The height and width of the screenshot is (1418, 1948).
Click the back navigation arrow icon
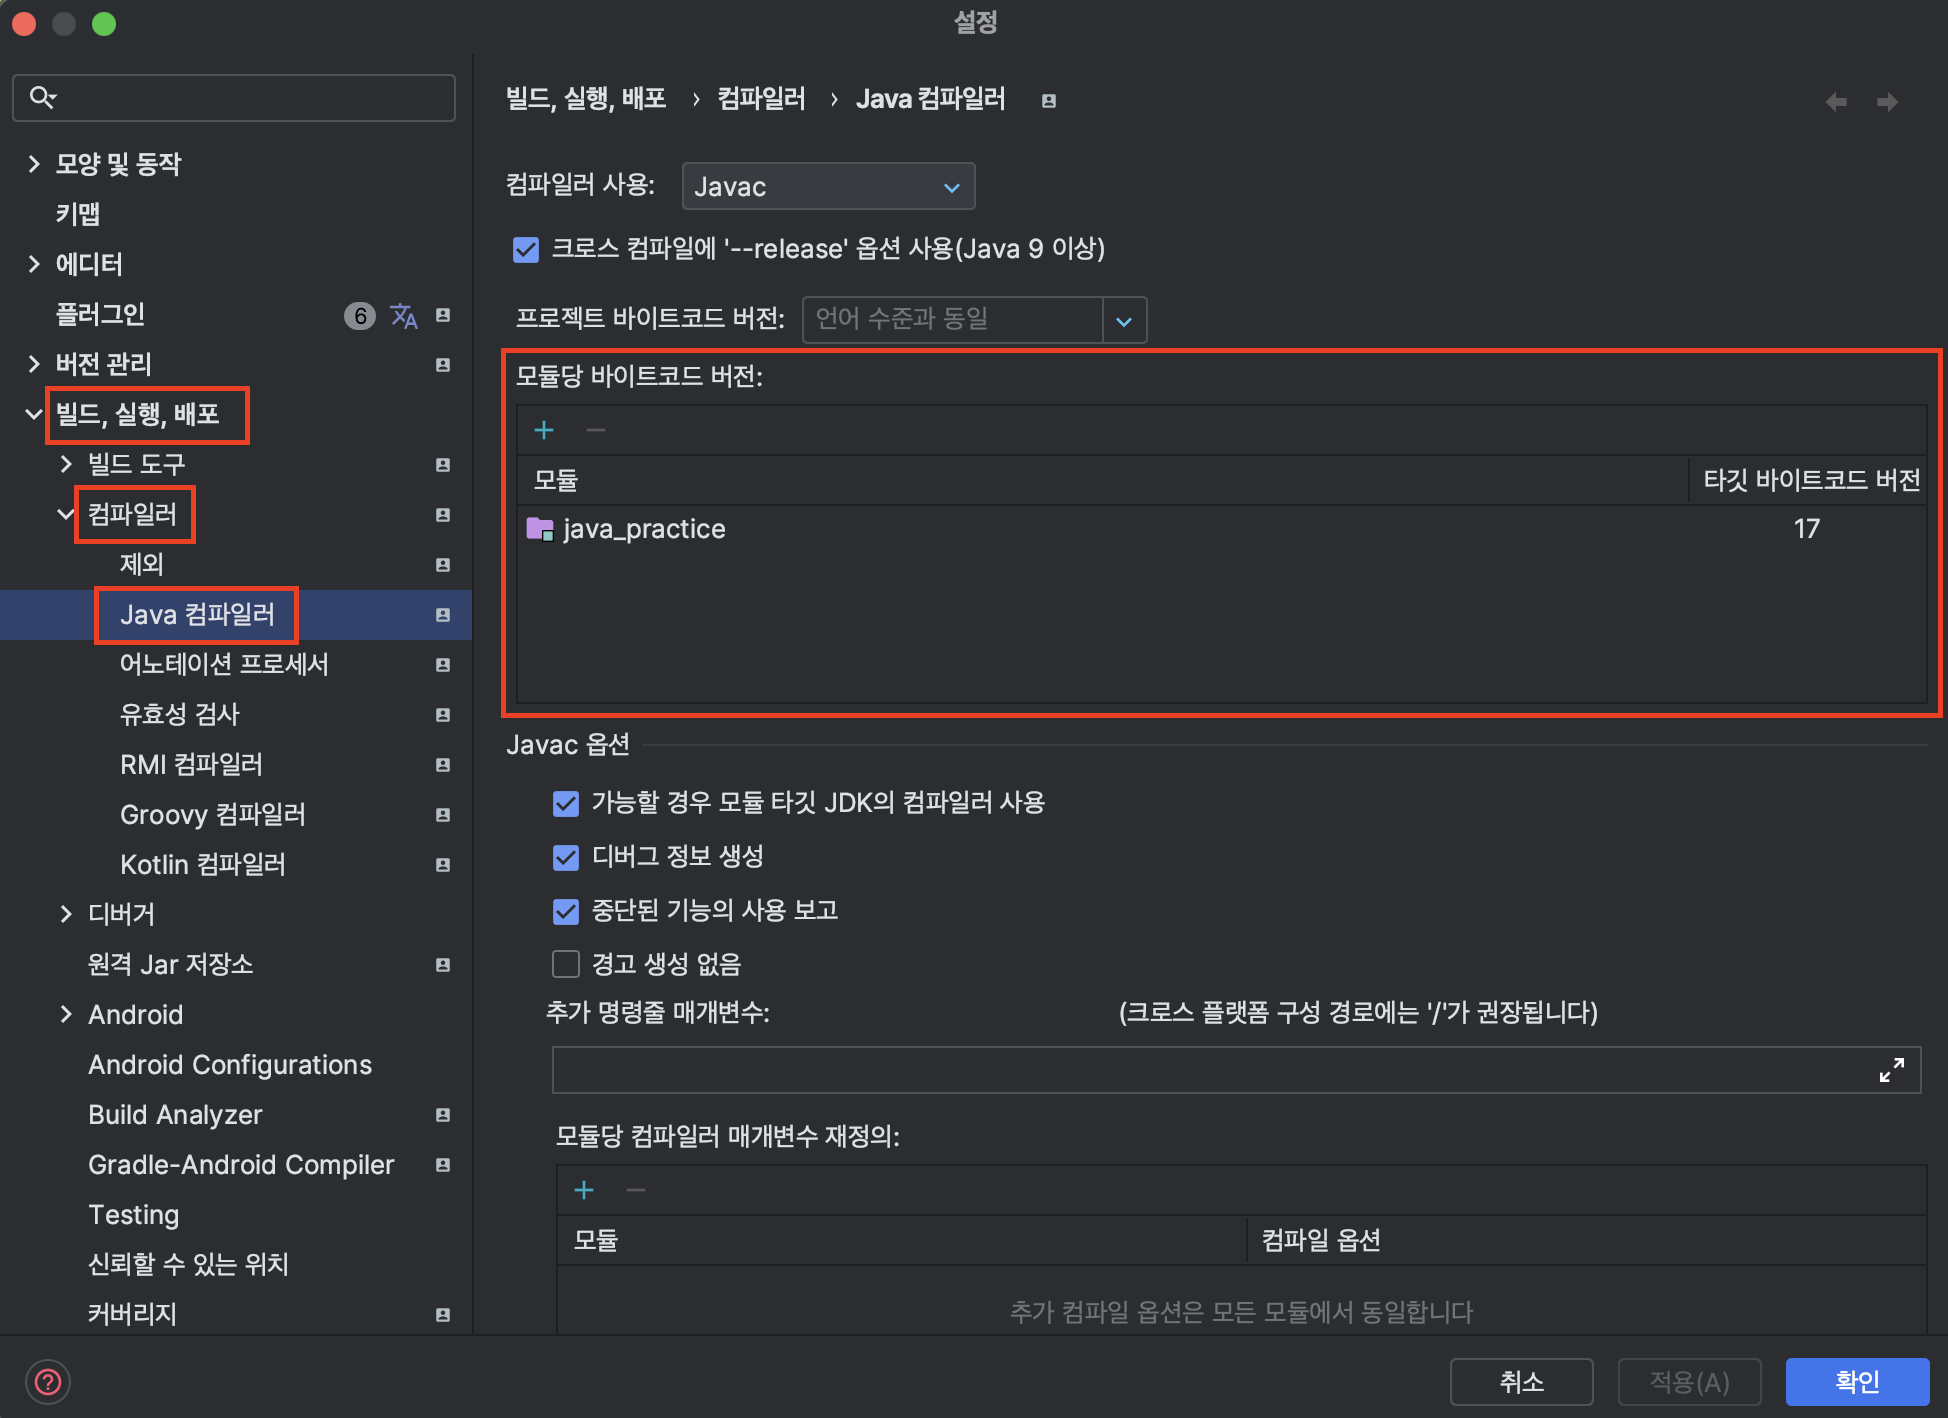1836,102
